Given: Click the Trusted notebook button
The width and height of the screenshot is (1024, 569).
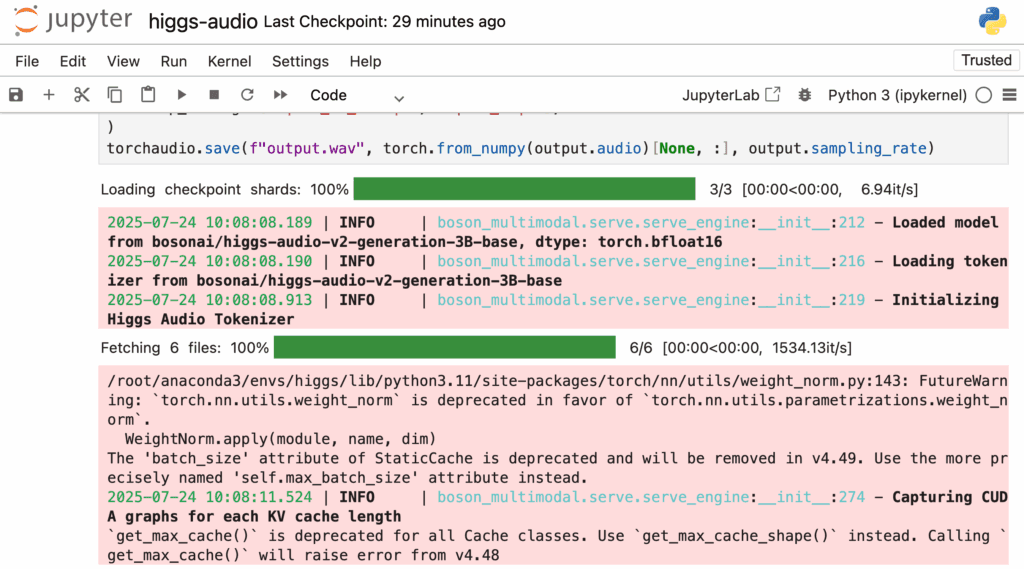Looking at the screenshot, I should point(986,60).
